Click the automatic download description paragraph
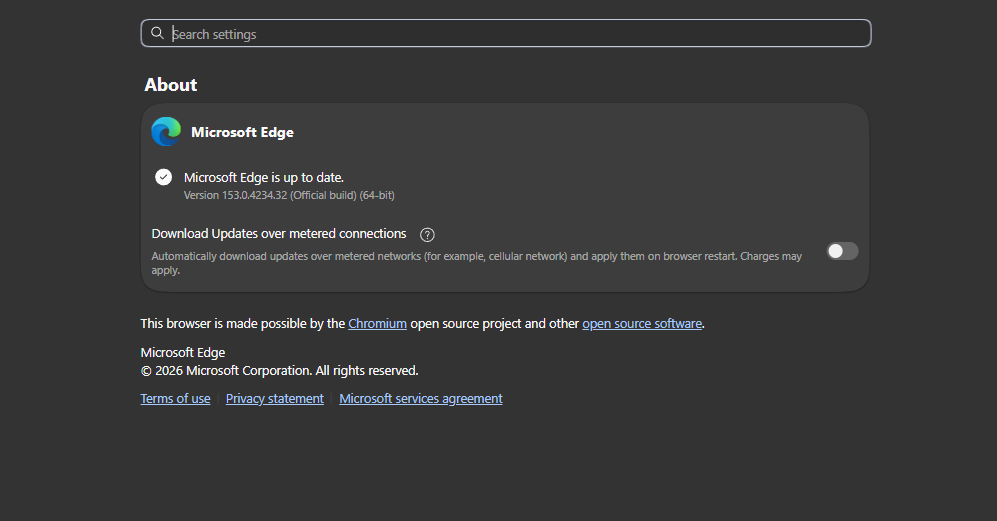997x521 pixels. (476, 263)
